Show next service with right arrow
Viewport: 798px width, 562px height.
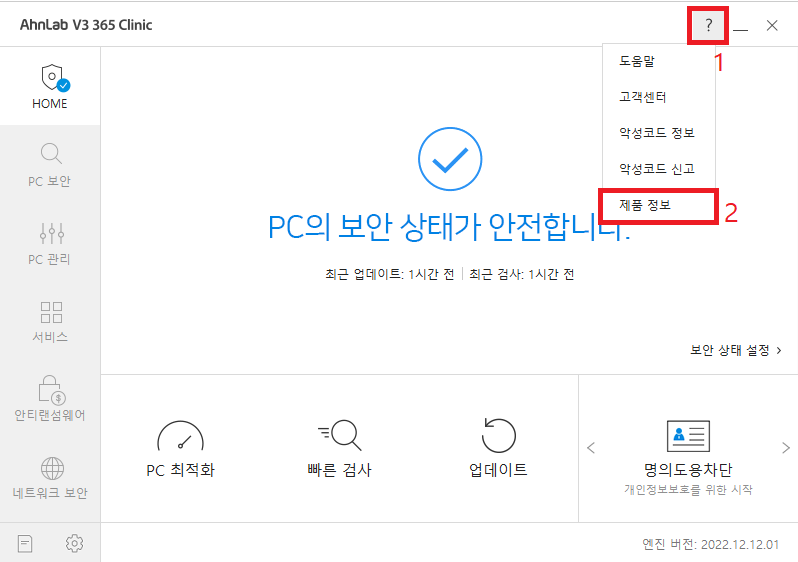click(786, 448)
